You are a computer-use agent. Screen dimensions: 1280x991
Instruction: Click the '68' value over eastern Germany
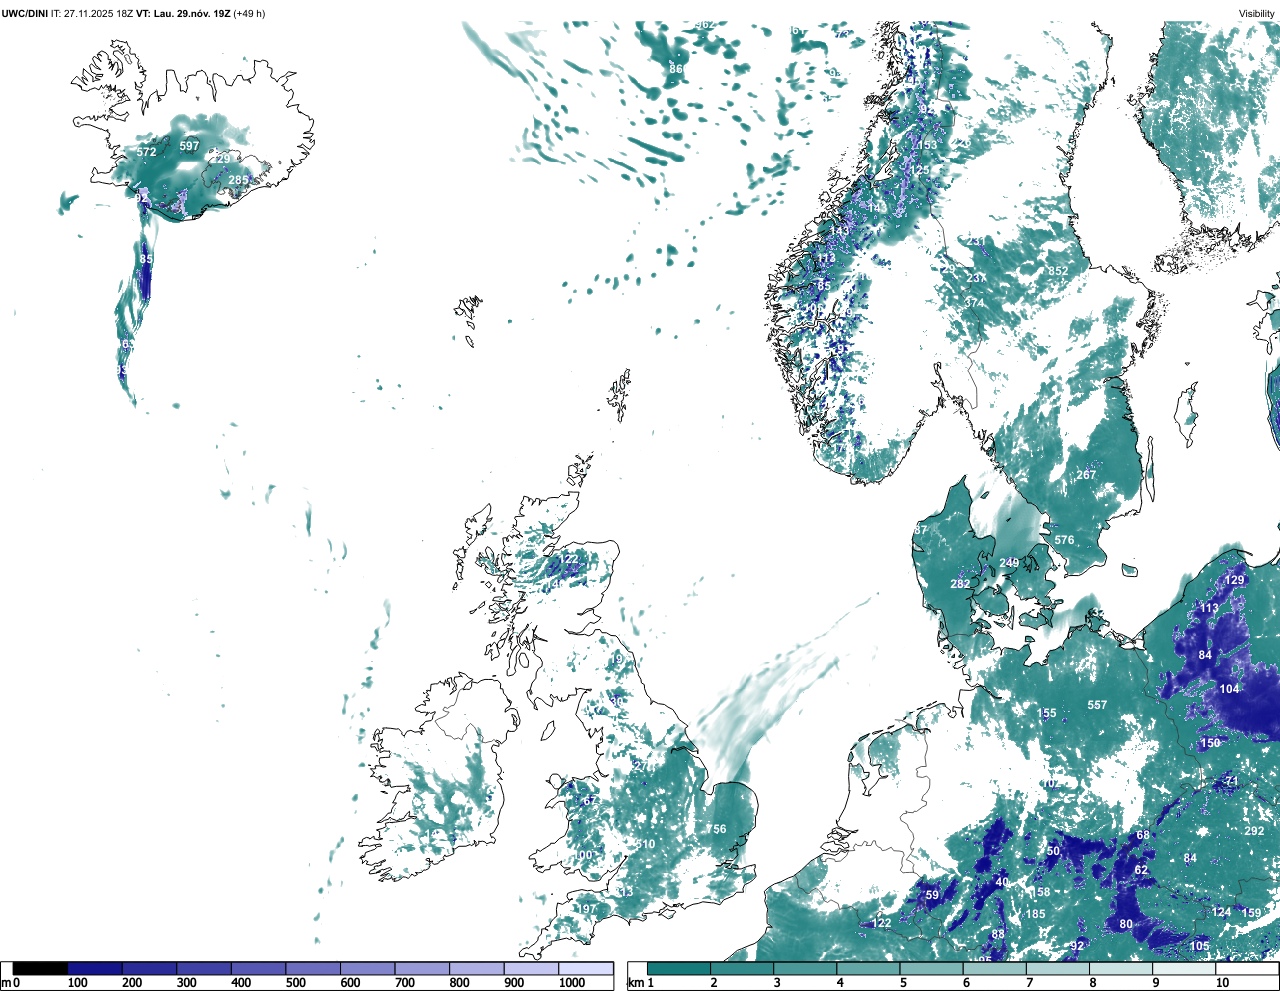point(1143,835)
